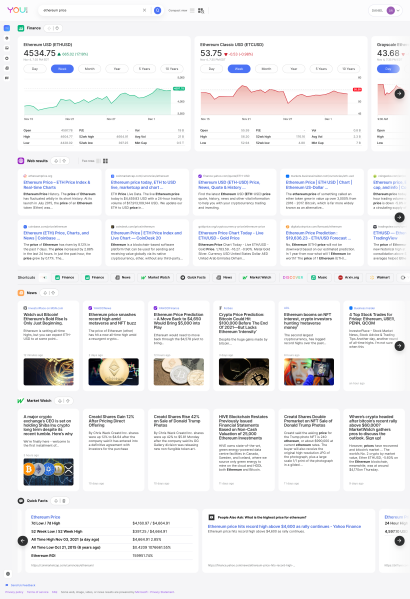Open the Ethereum Price Quick Facts link
Screen dimensions: 410x599
coord(45,517)
